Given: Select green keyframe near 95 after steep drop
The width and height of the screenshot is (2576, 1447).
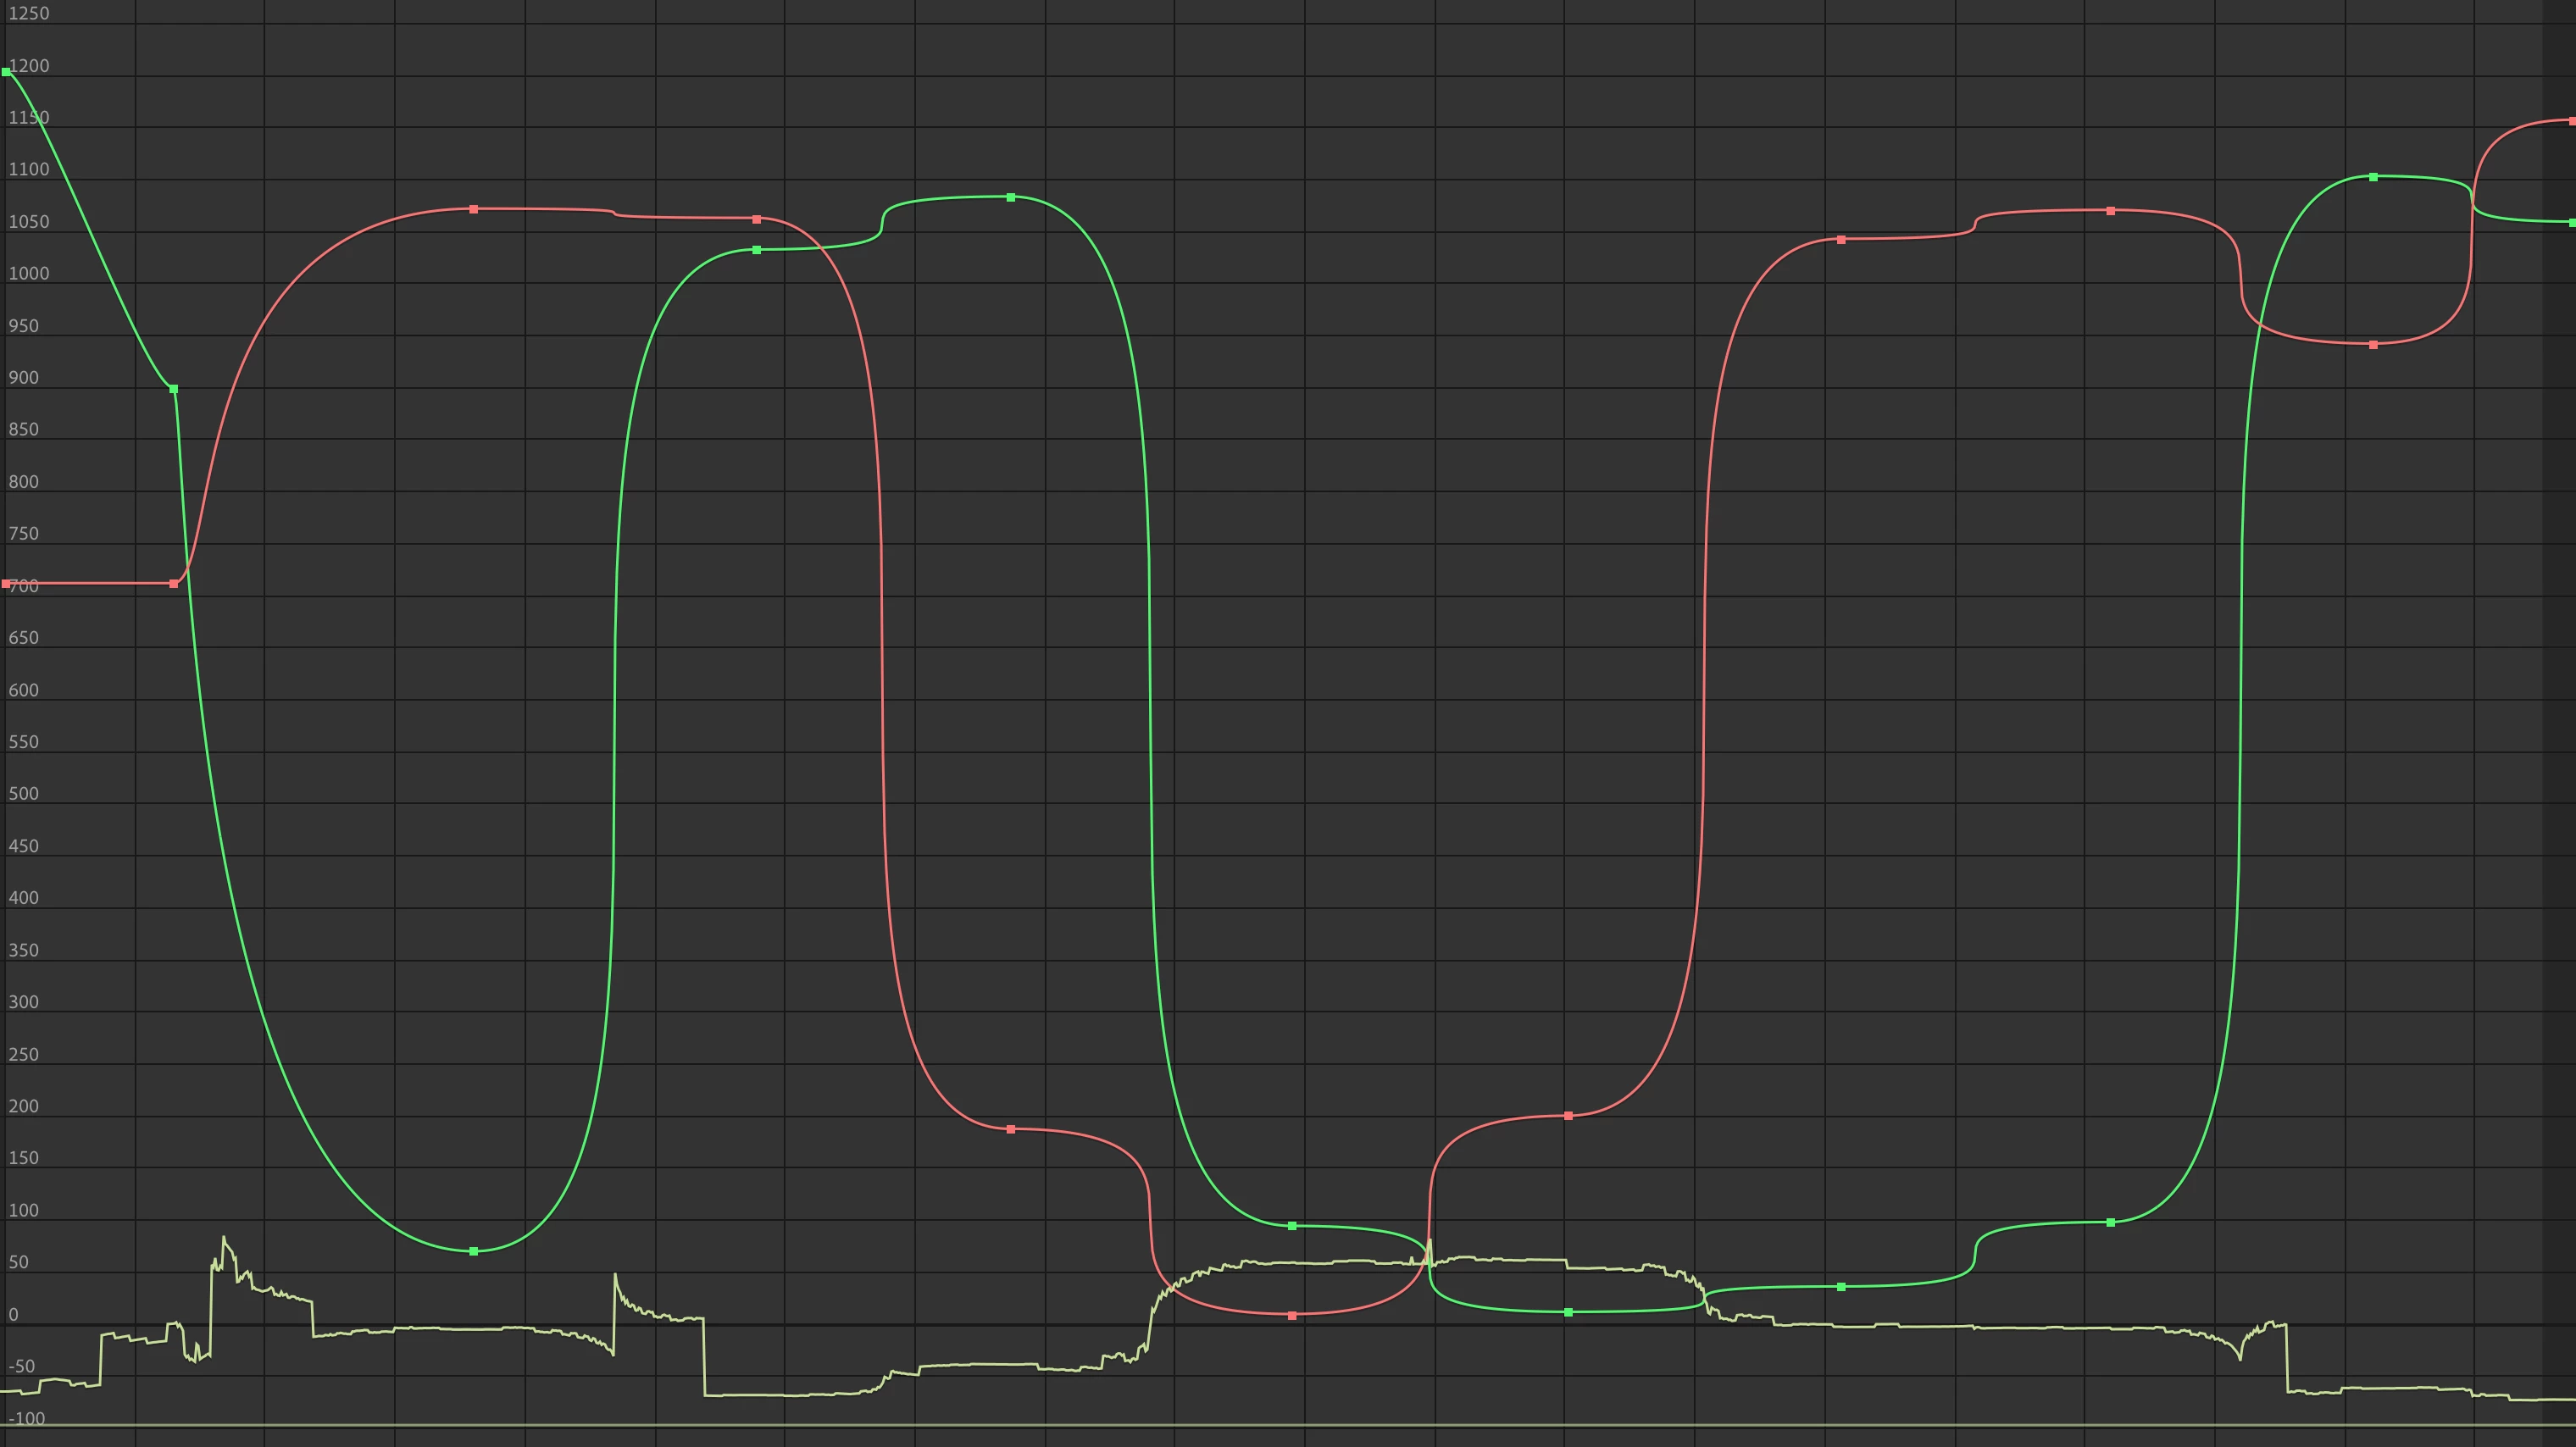Looking at the screenshot, I should (1293, 1226).
